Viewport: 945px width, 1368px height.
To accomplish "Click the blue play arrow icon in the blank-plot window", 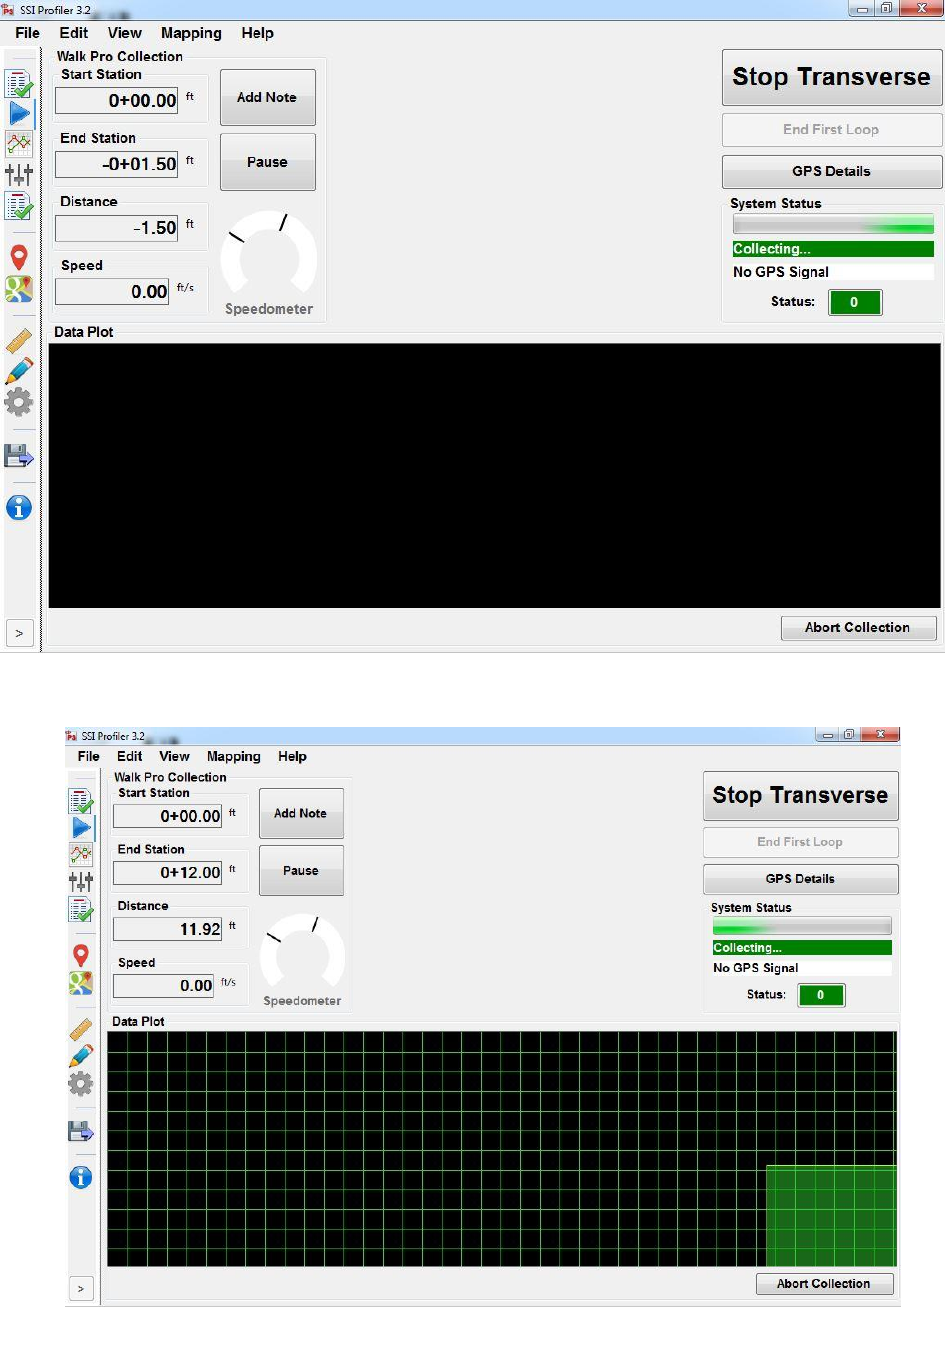I will (x=19, y=113).
